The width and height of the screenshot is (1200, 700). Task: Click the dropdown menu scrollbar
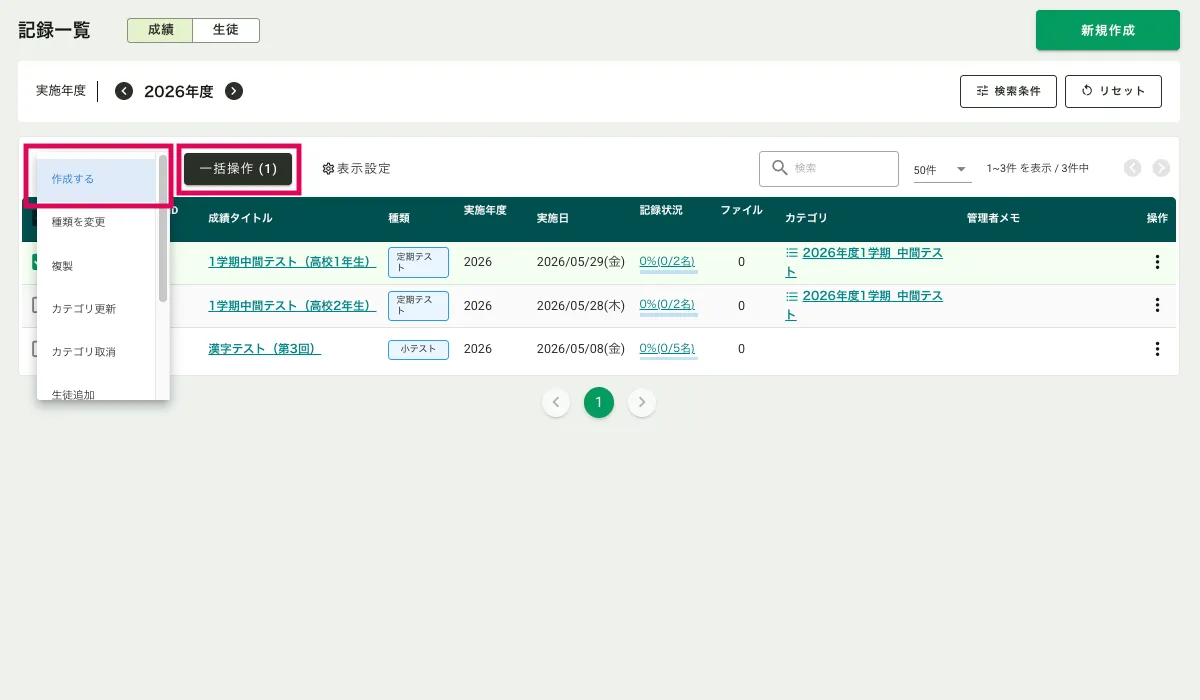(163, 230)
